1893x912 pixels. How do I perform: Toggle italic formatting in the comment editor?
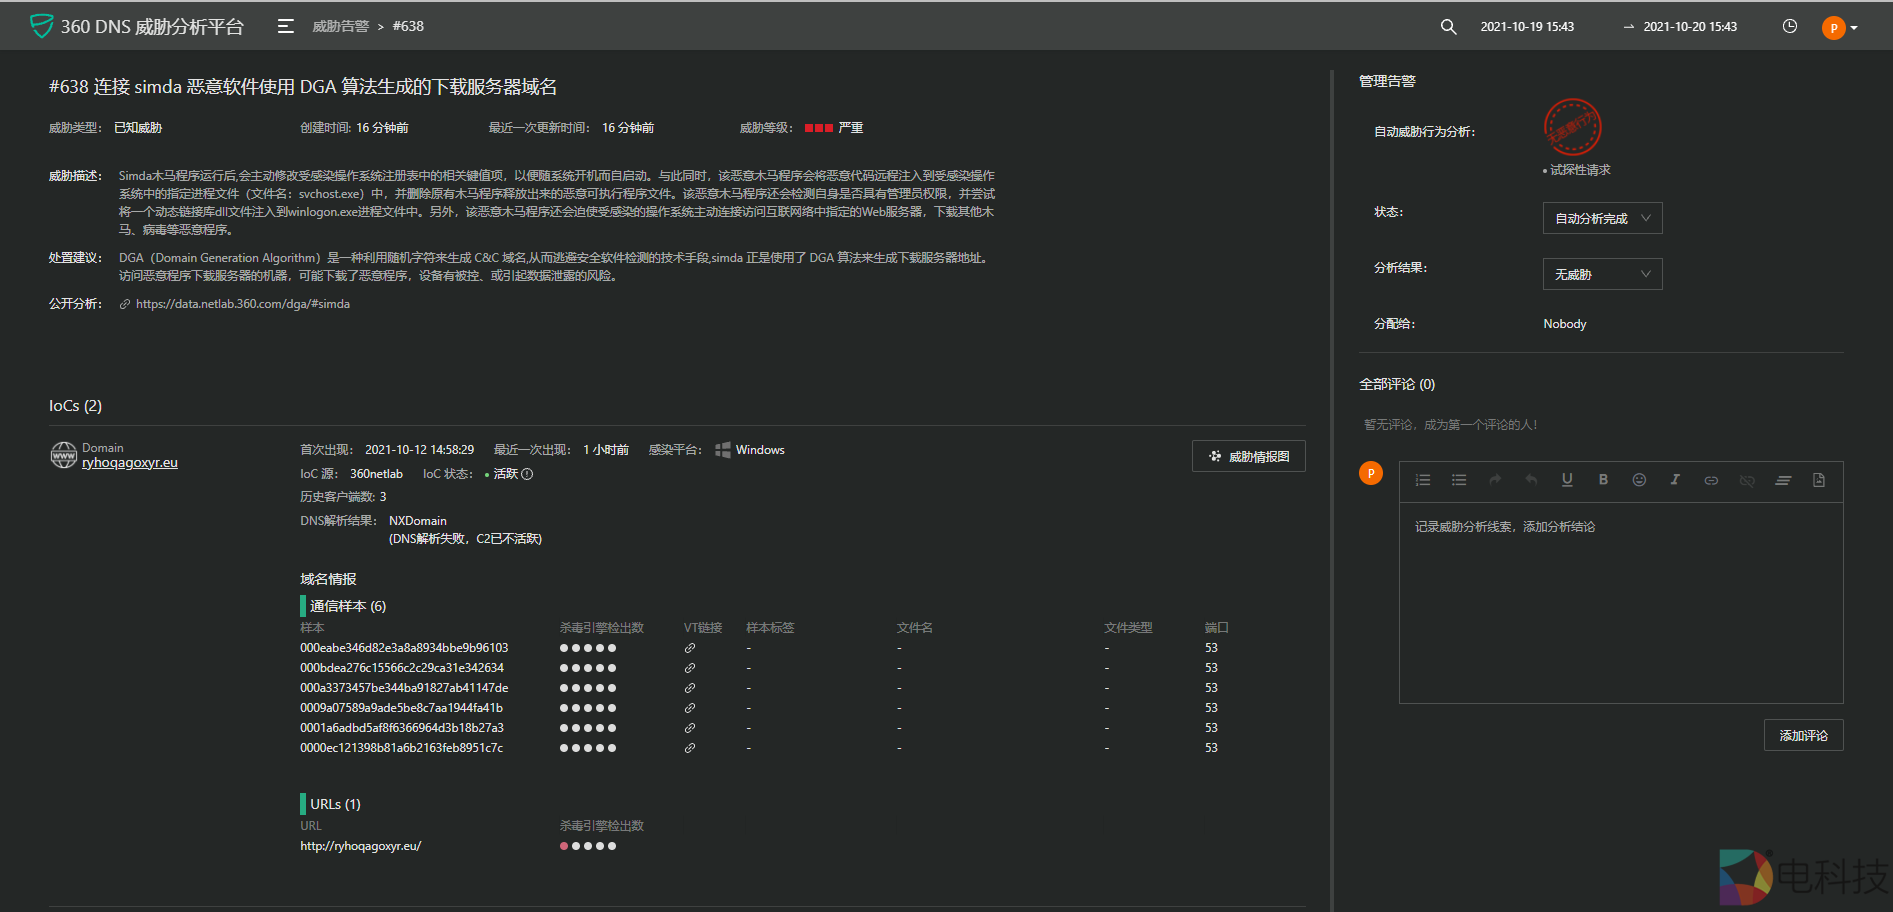pyautogui.click(x=1675, y=480)
